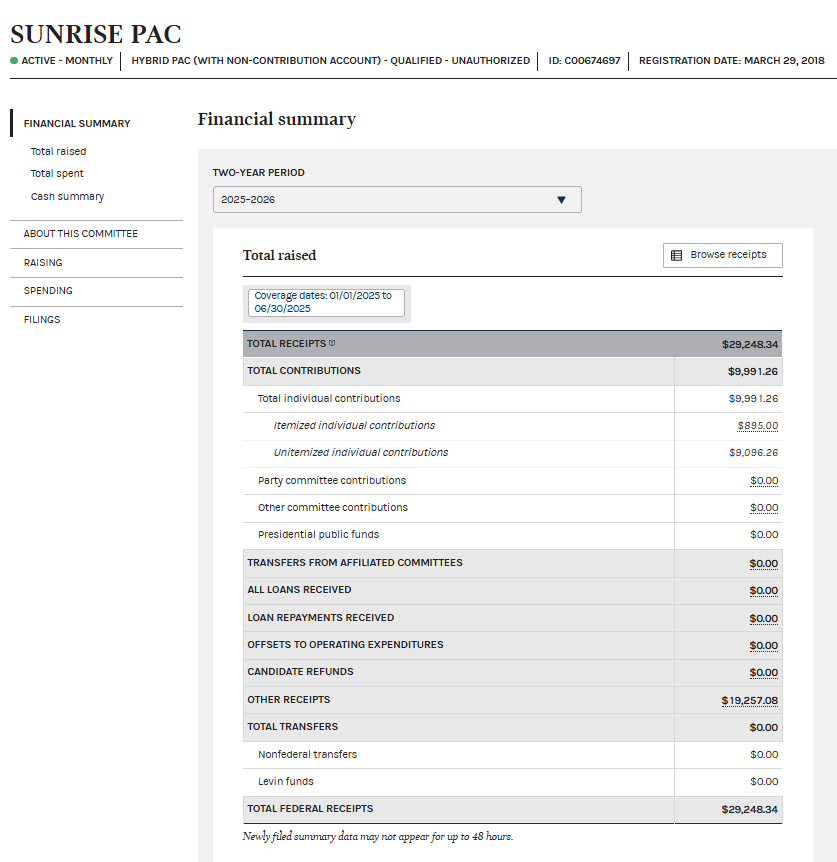Open the $895.00 itemized individual contributions link
837x862 pixels.
click(x=758, y=426)
